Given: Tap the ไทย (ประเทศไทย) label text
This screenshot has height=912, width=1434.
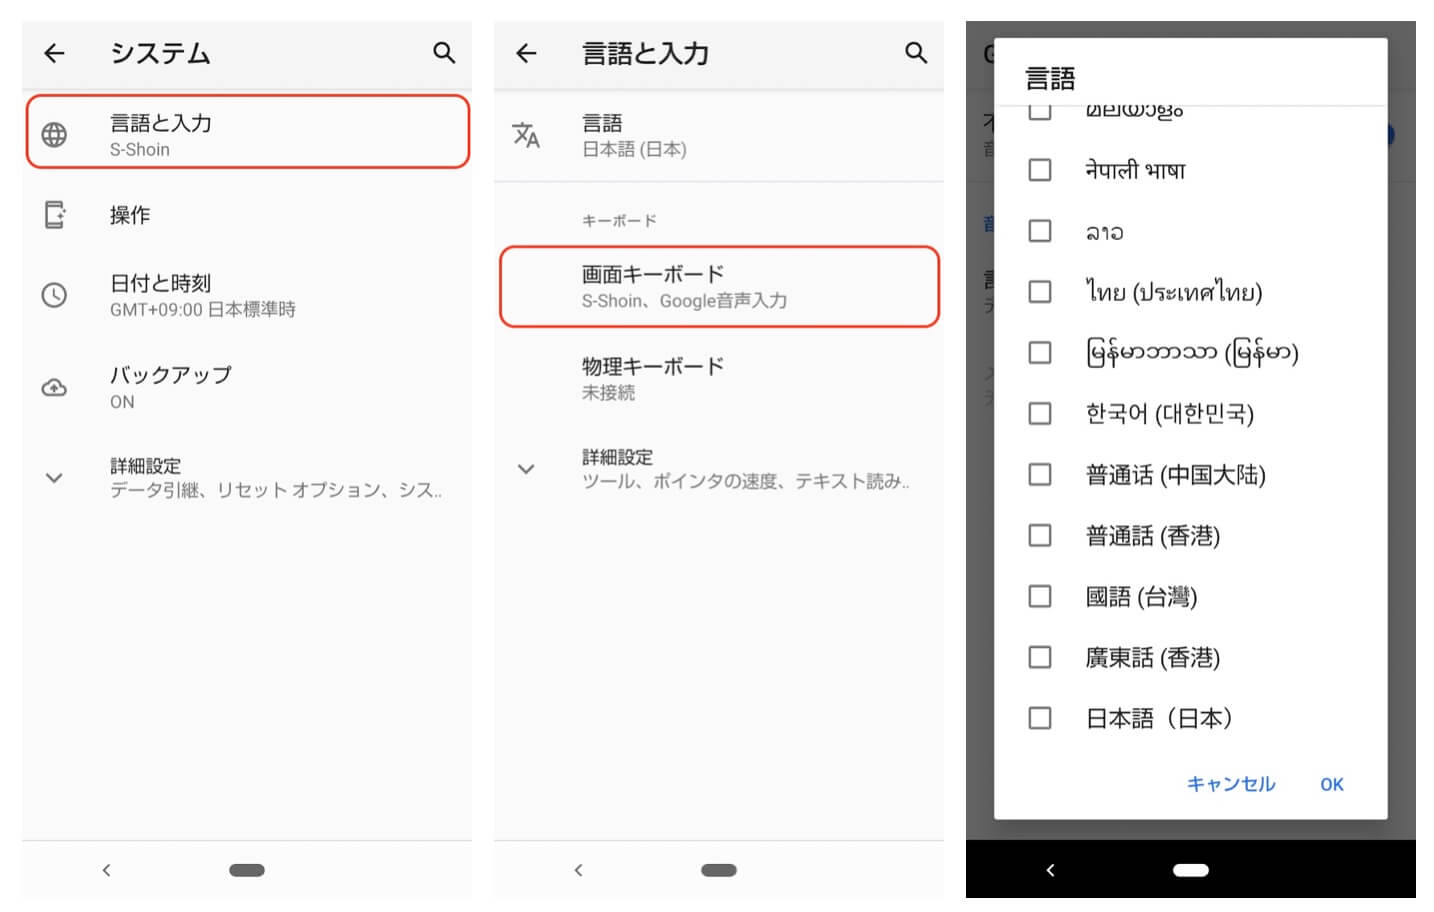Looking at the screenshot, I should coord(1174,292).
